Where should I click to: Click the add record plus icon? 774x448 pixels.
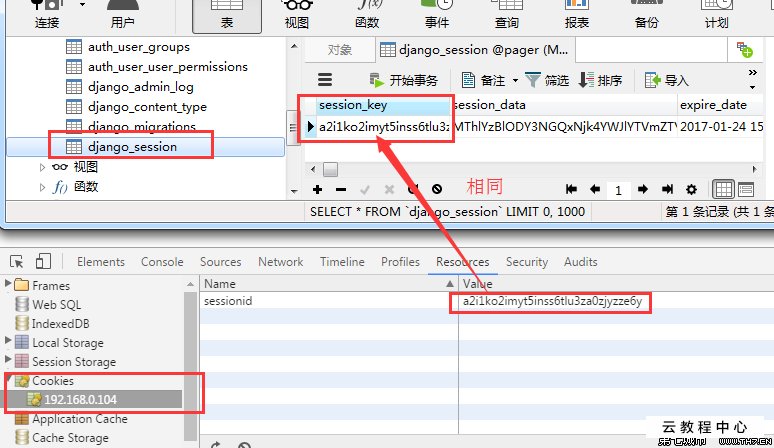(317, 189)
